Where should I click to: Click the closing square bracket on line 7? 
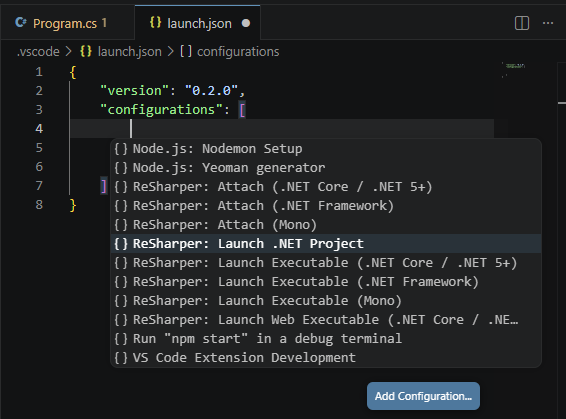(x=104, y=186)
